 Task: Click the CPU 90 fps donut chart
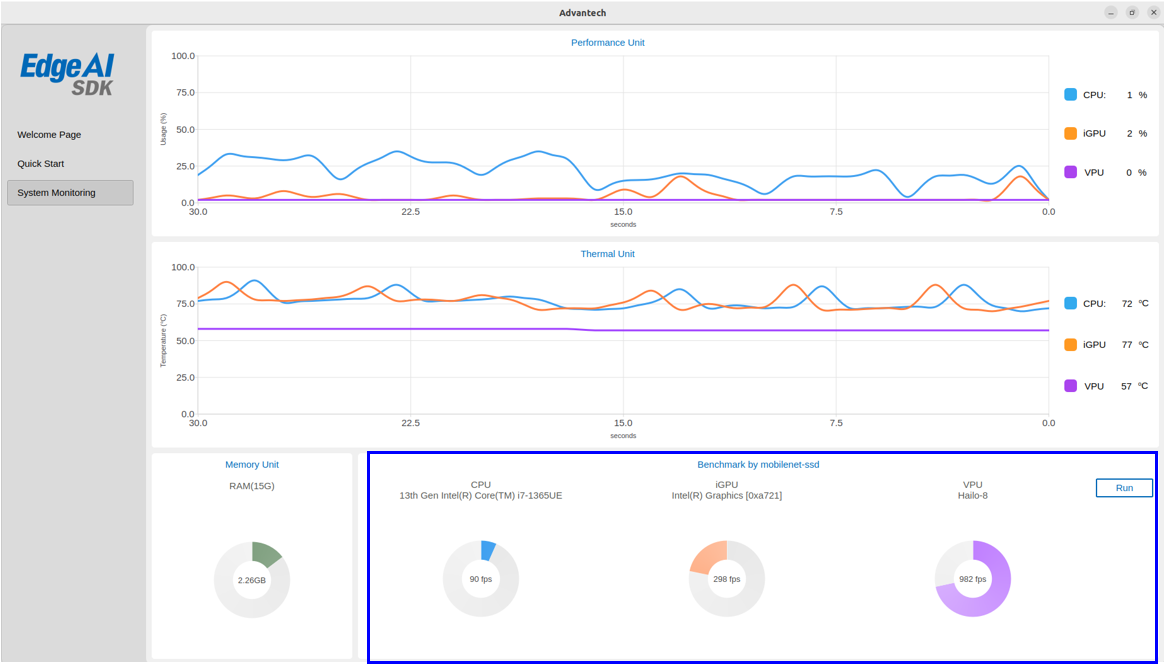481,579
